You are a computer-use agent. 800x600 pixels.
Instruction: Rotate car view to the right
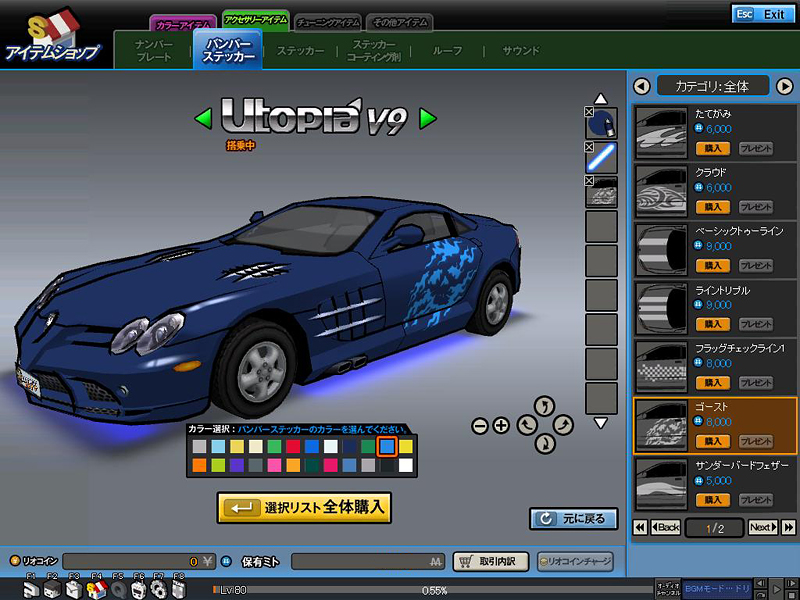[x=563, y=424]
